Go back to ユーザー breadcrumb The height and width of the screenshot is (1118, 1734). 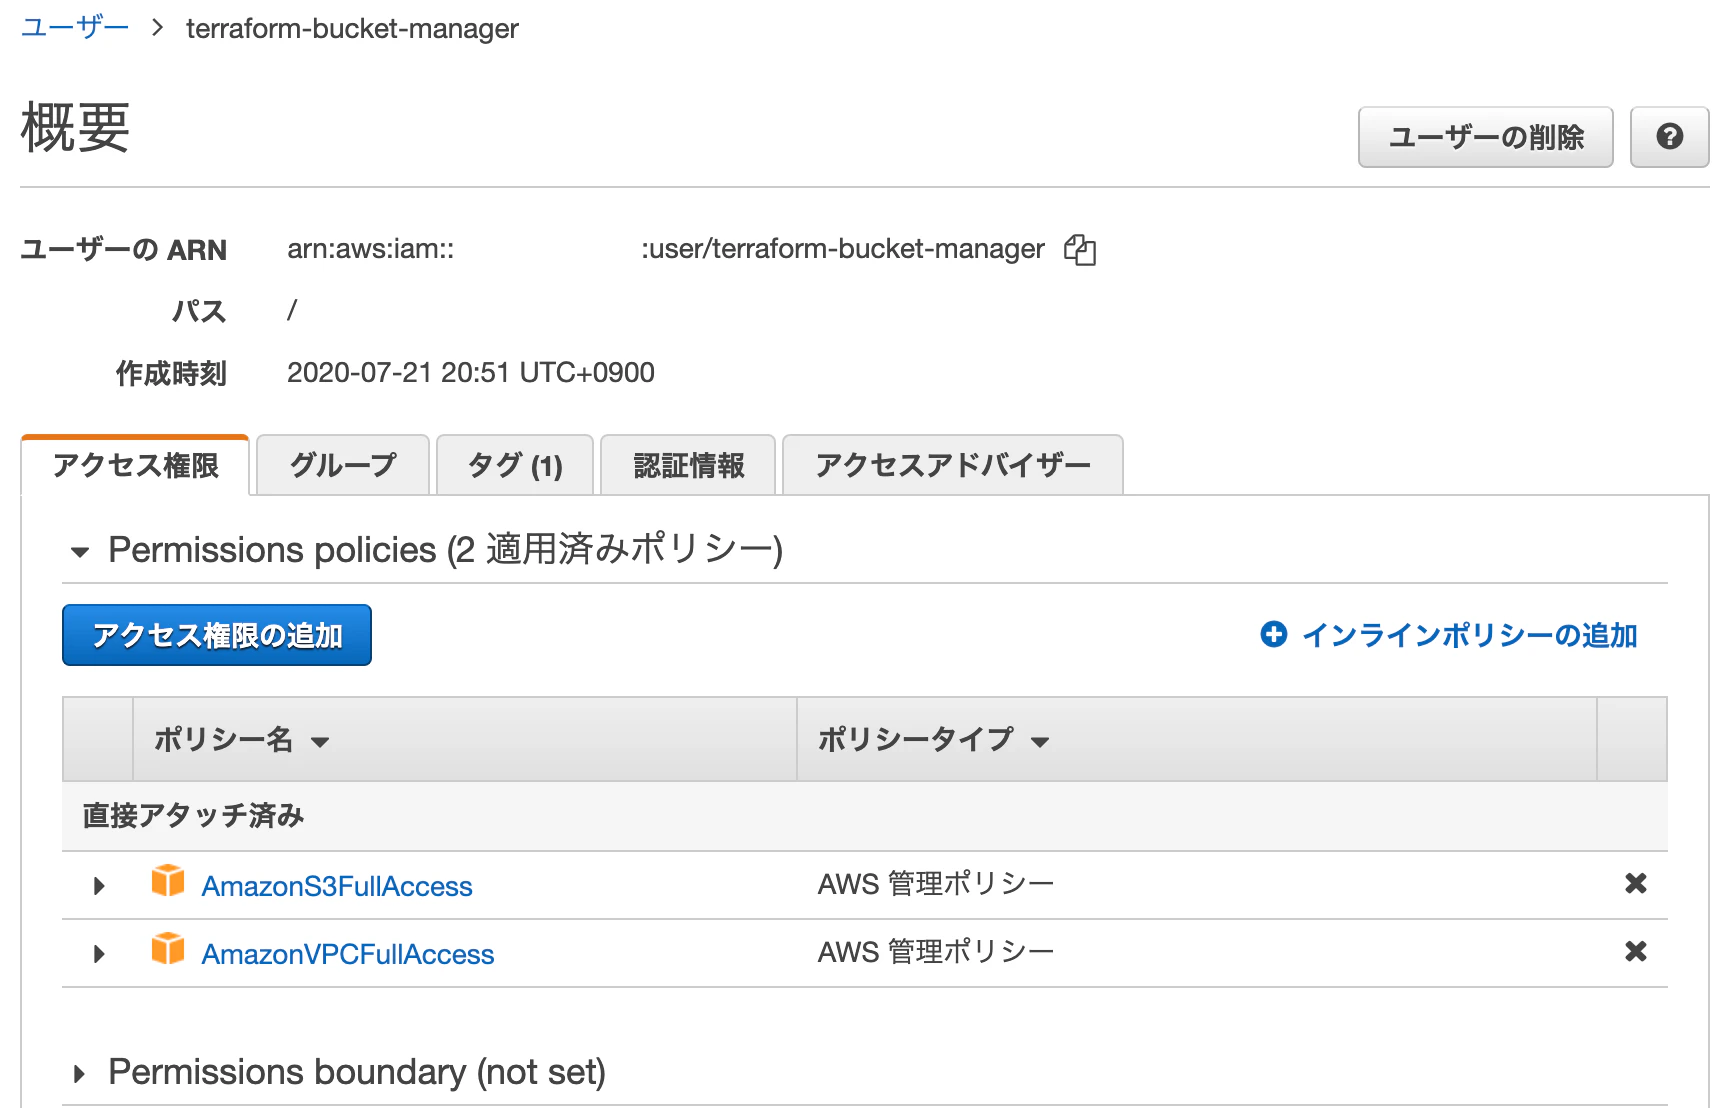(x=75, y=27)
